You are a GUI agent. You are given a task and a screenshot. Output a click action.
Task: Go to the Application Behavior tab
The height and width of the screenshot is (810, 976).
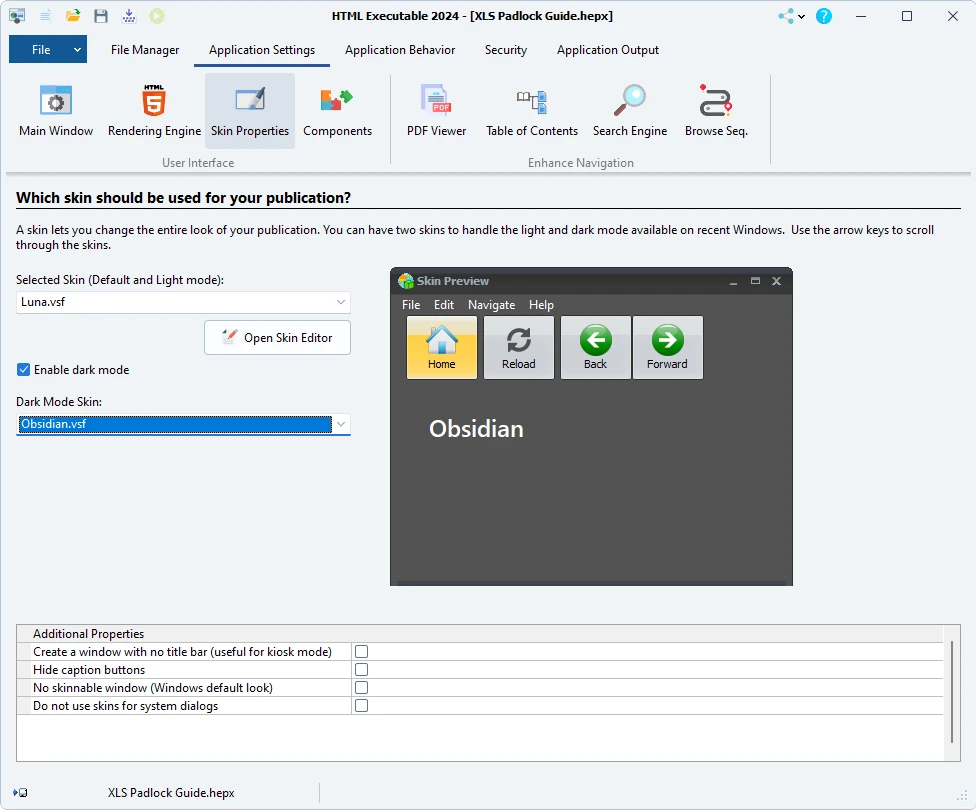tap(400, 49)
